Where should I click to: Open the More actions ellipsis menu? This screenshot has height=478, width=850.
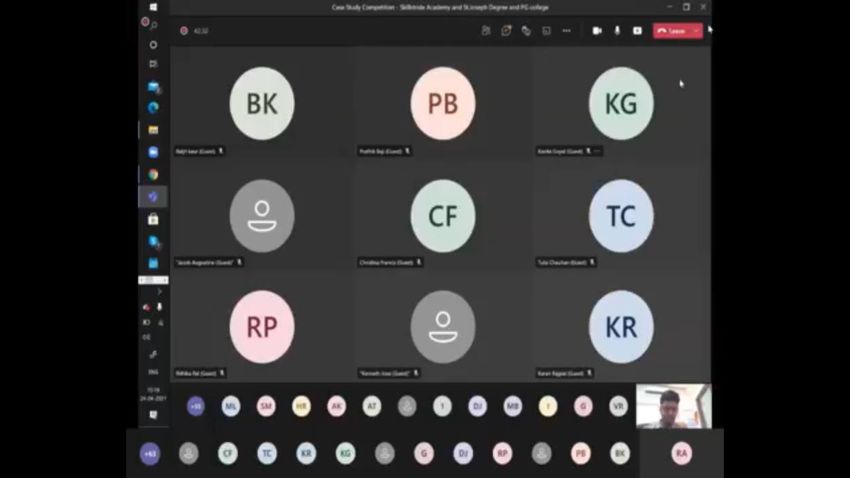[566, 31]
